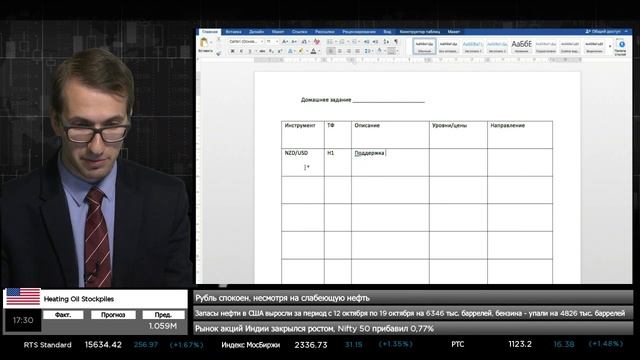640x360 pixels.
Task: Select the Format Painter brush icon
Action: click(x=218, y=53)
